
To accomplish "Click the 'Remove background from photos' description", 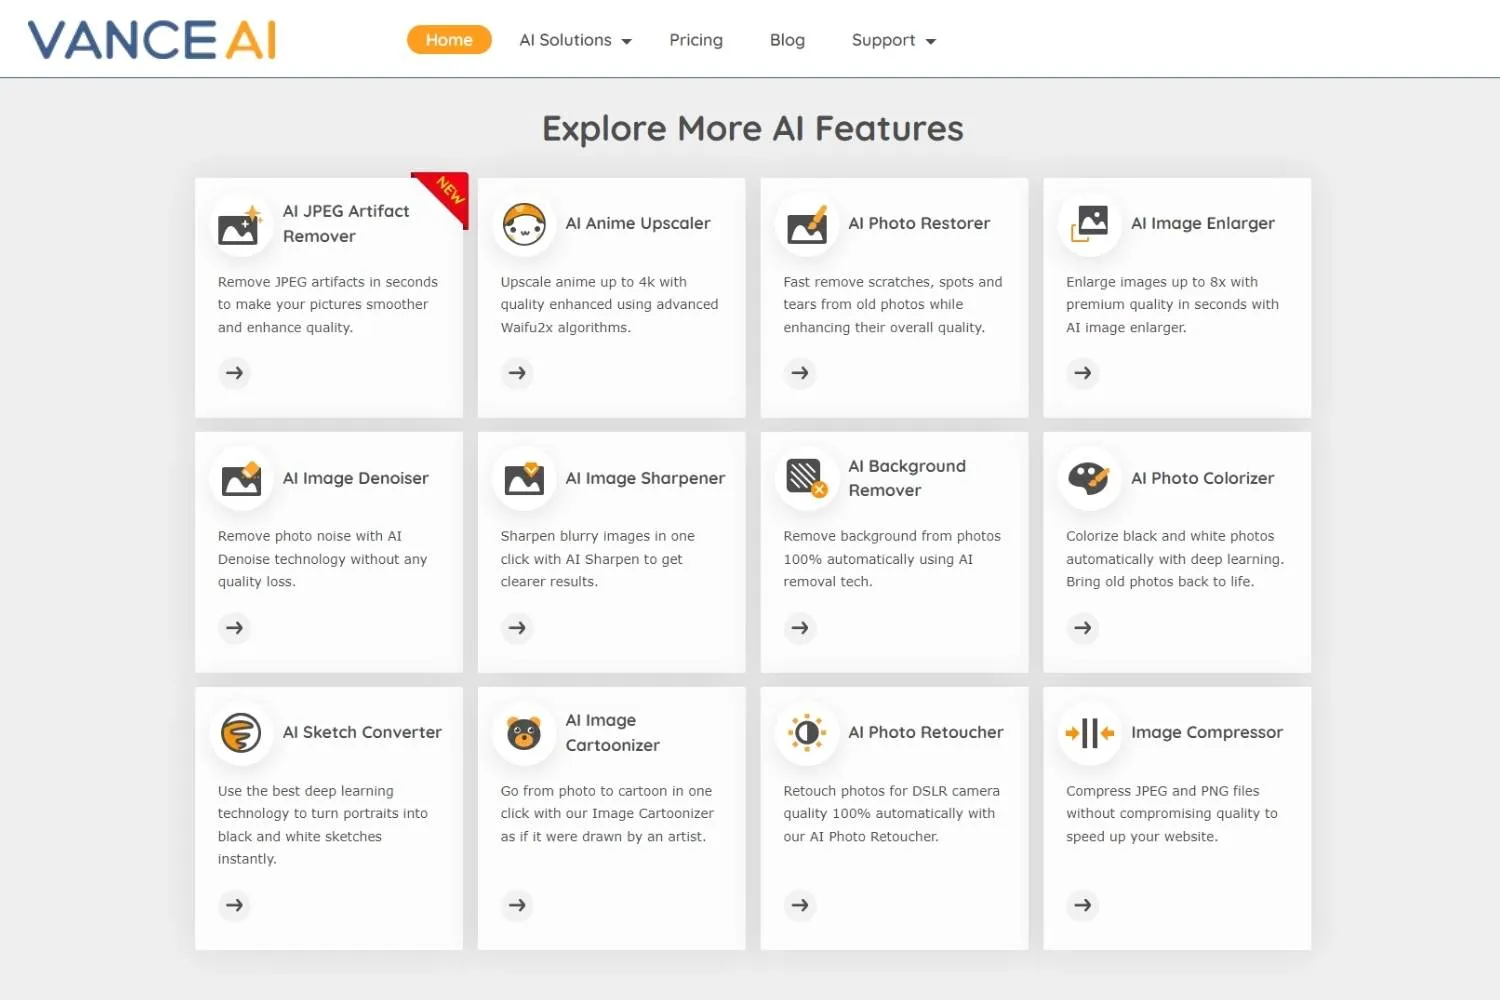I will (892, 559).
